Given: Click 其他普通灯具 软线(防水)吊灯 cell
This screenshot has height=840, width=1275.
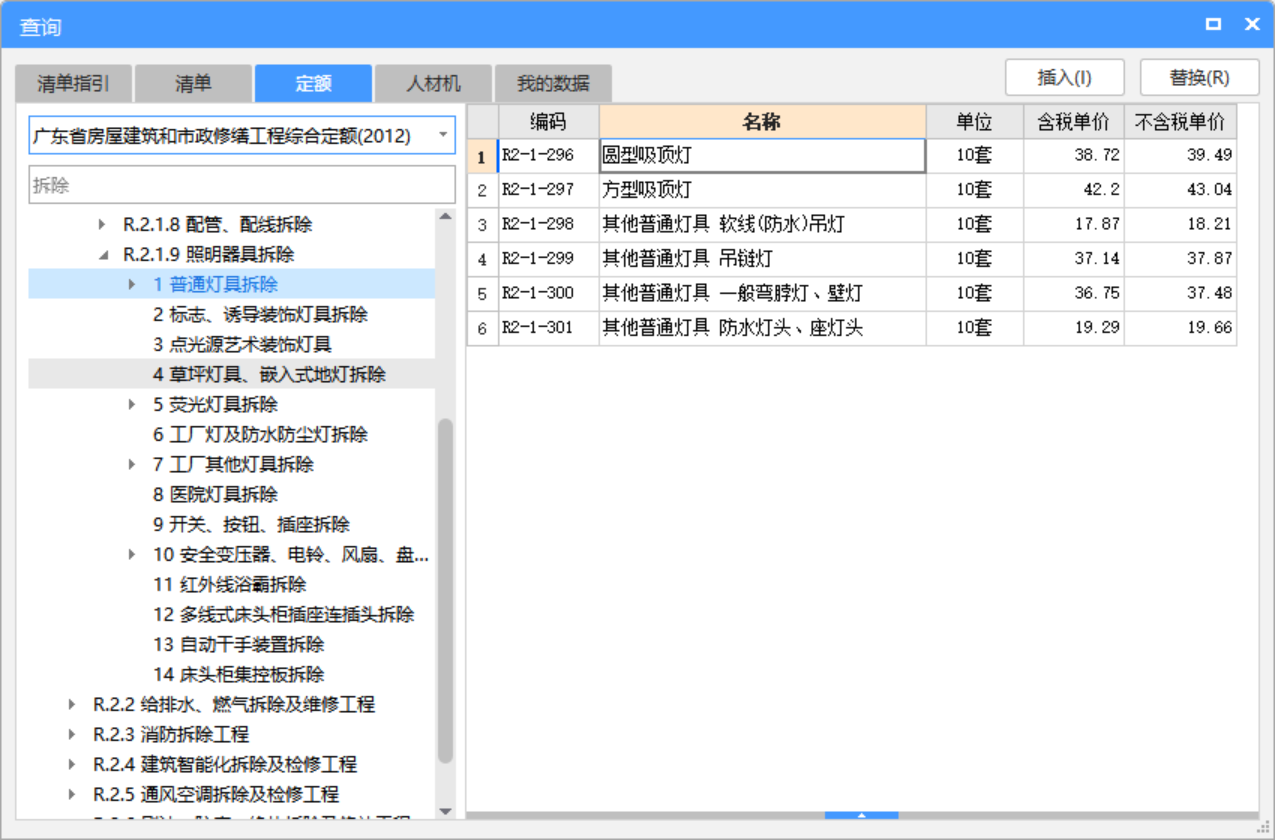Looking at the screenshot, I should [762, 225].
